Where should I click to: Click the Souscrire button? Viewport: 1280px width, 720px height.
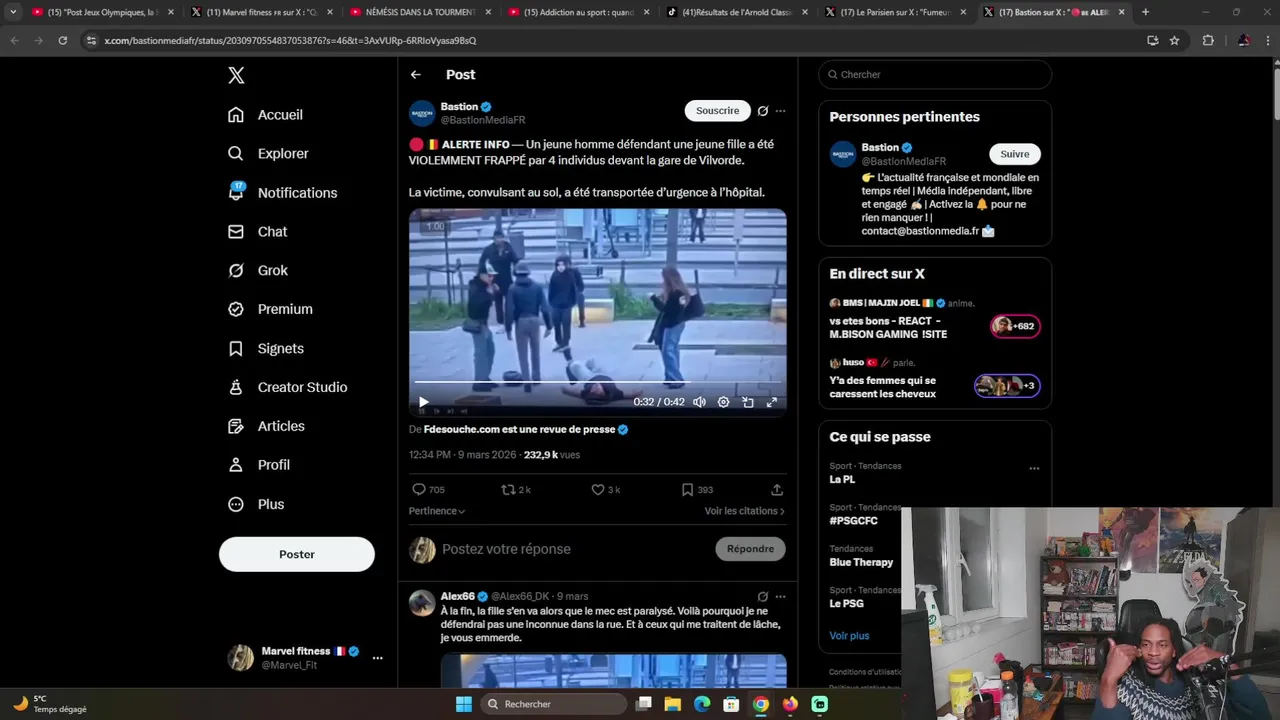(717, 111)
